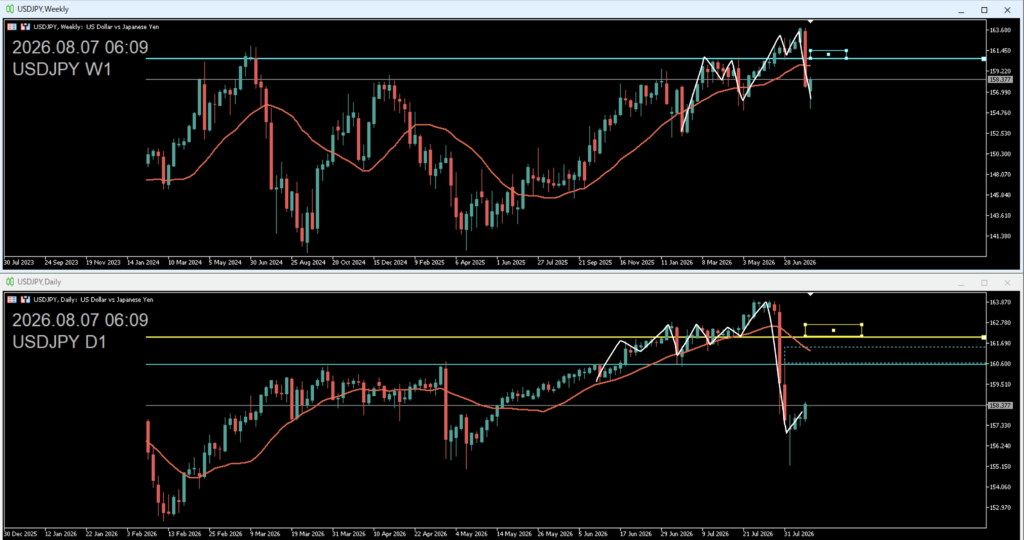
Task: Click '30 Dec 2025' on Daily time axis
Action: coord(21,533)
